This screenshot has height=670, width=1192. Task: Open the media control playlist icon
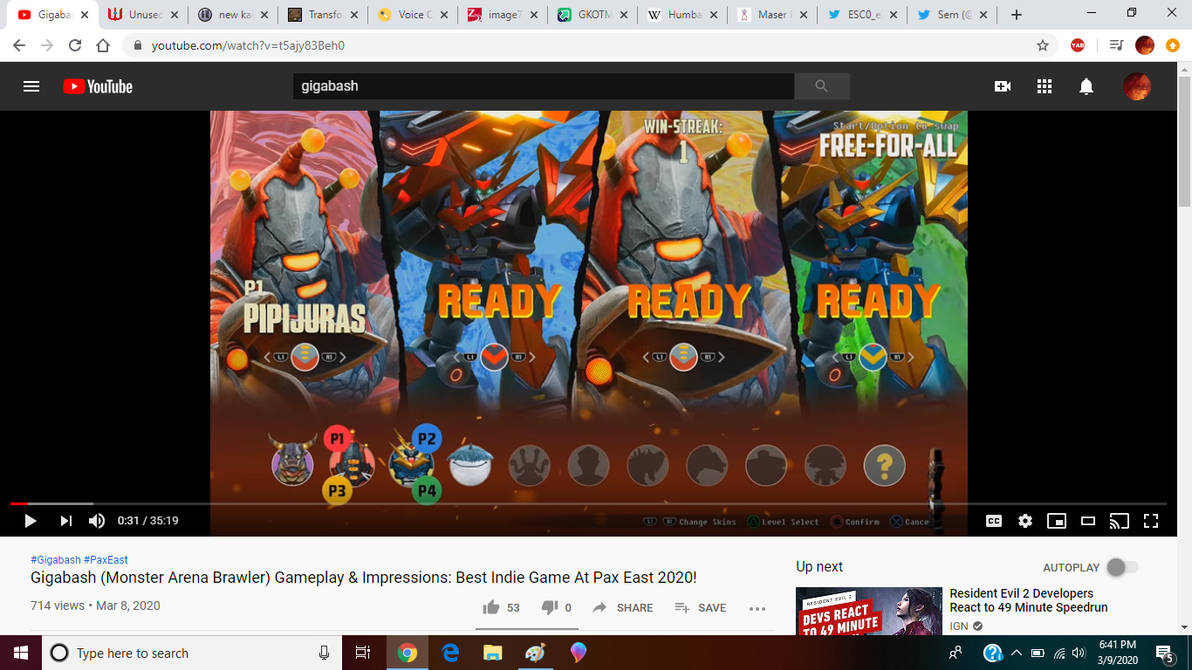(x=1116, y=46)
